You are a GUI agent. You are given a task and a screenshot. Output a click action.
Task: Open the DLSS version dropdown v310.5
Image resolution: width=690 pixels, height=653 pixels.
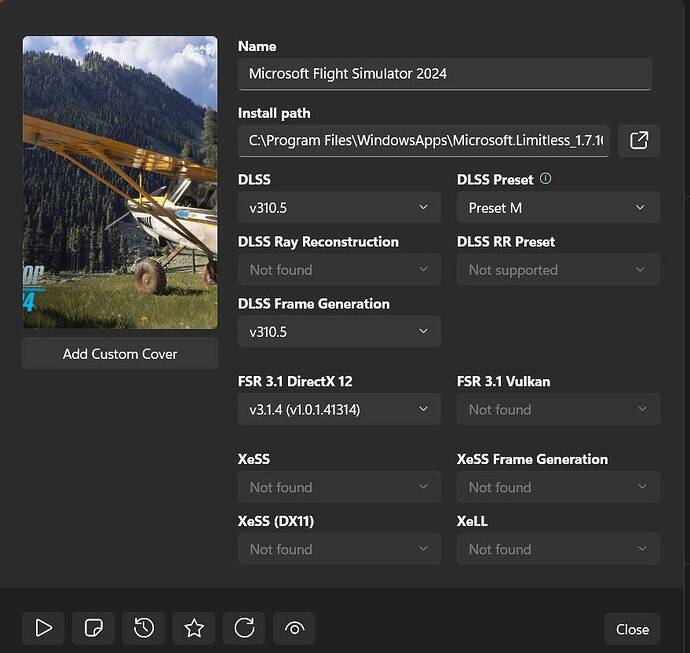coord(339,207)
